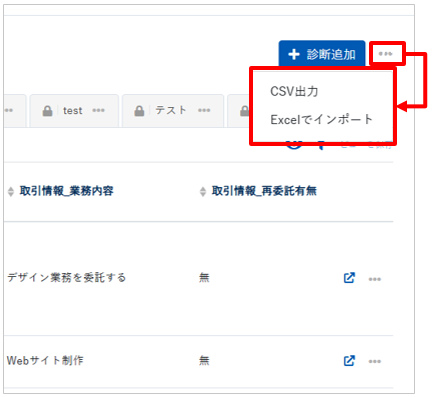Sort by 取引情報_業務内容 using sort arrows

[11, 192]
